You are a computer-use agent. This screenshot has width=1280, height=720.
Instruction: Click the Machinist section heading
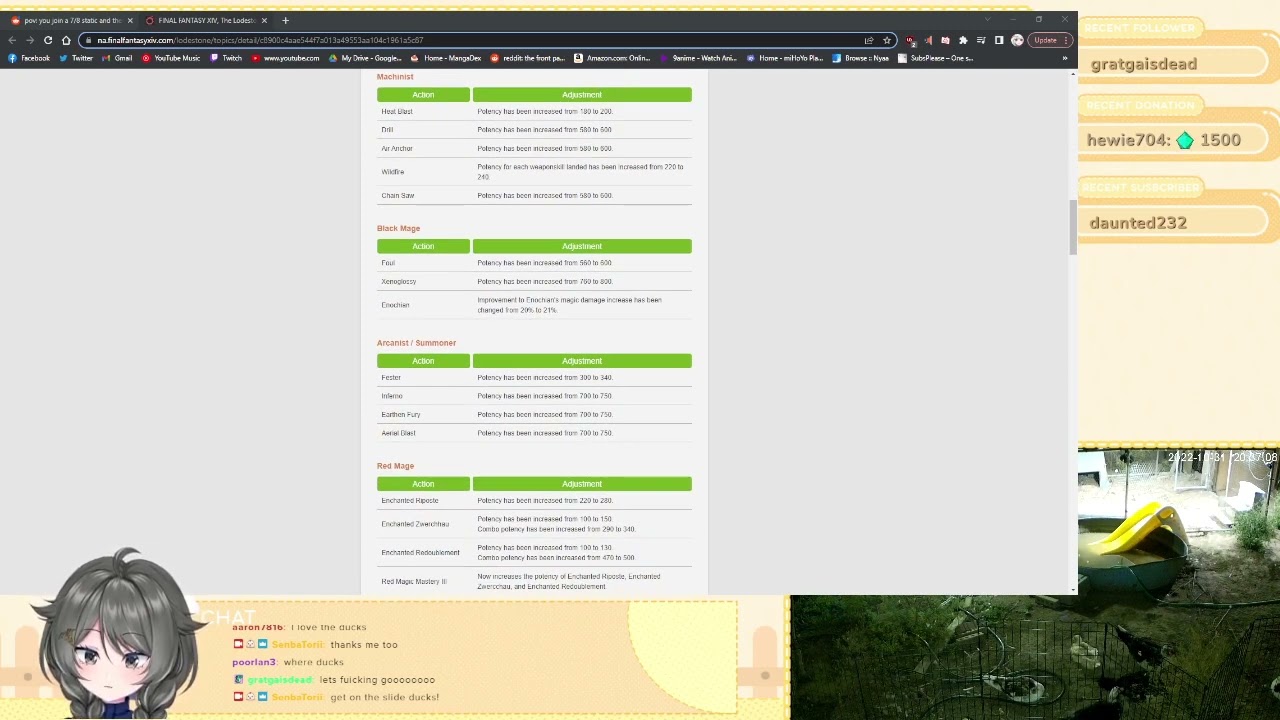tap(395, 77)
